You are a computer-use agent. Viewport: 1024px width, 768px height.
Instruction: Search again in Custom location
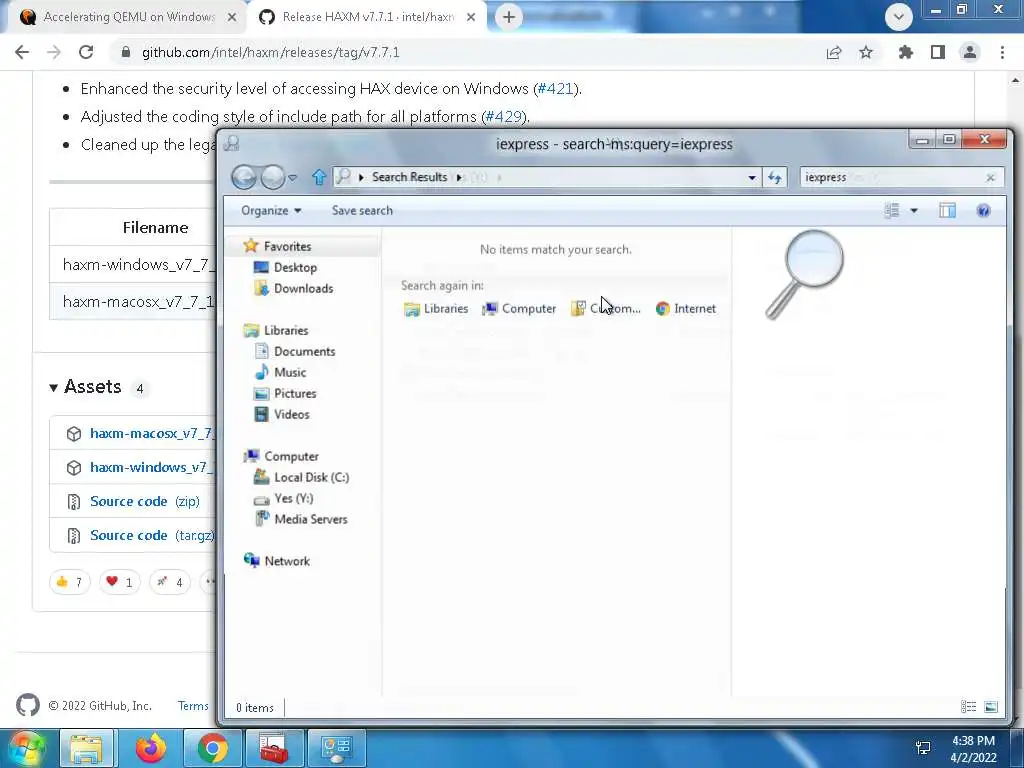point(605,308)
